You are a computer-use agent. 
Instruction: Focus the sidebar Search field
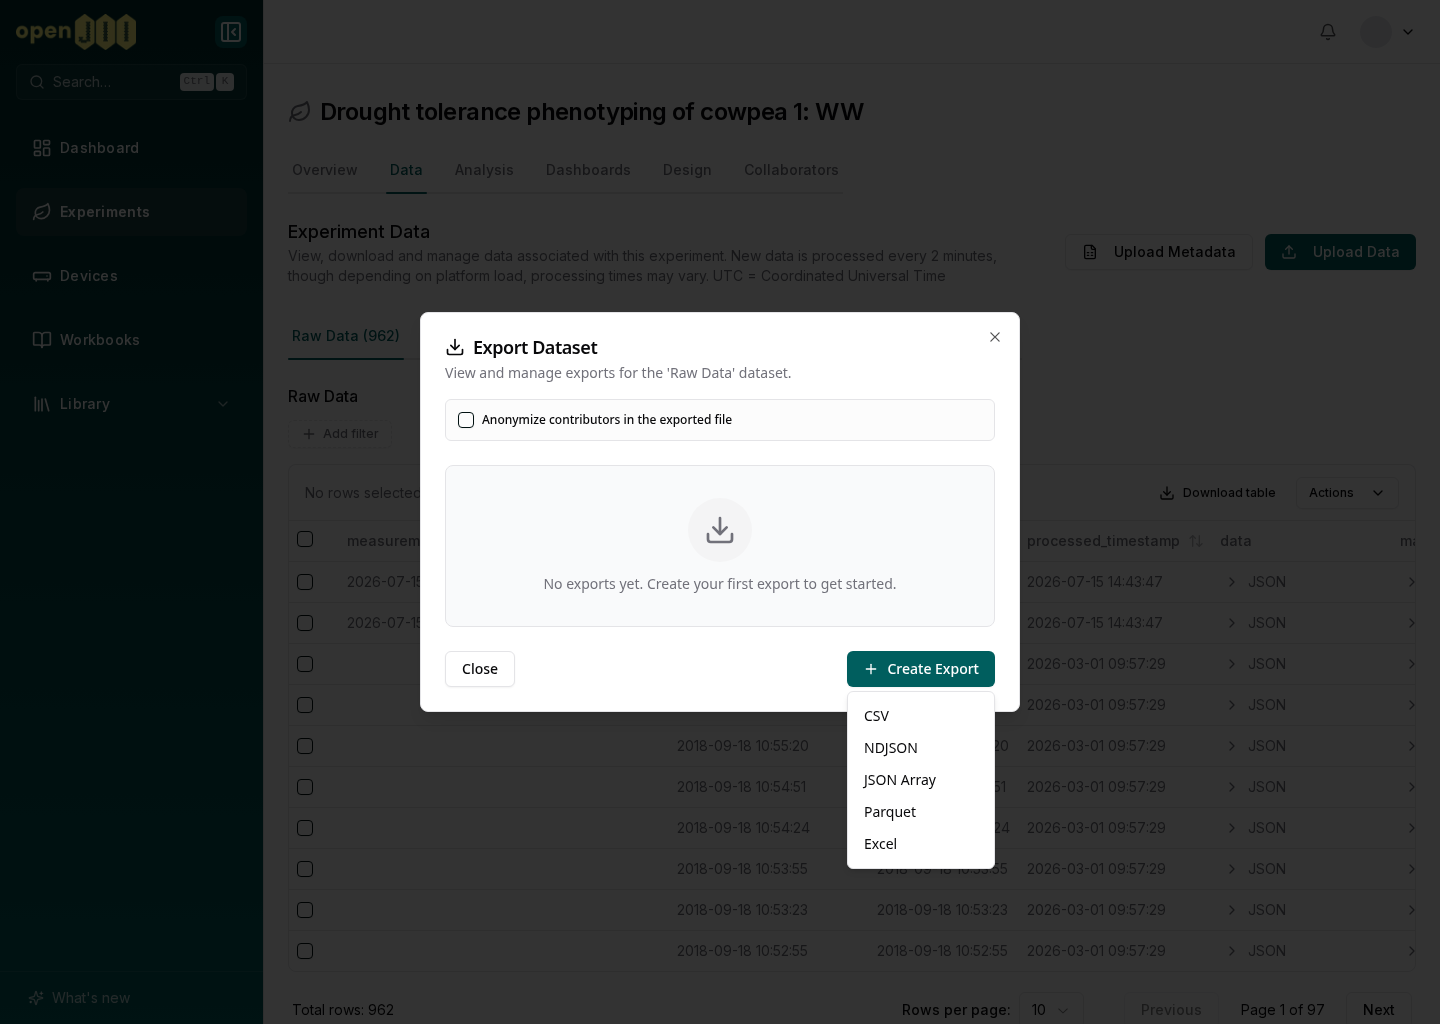pos(131,82)
